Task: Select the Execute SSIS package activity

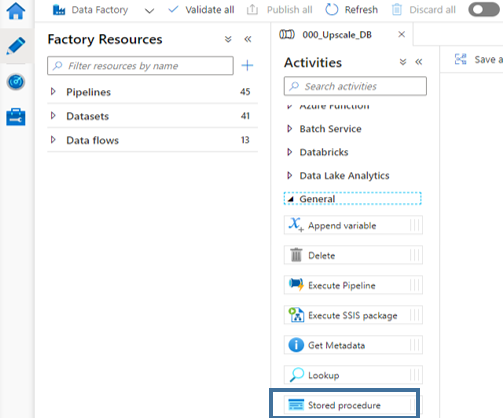Action: 353,315
